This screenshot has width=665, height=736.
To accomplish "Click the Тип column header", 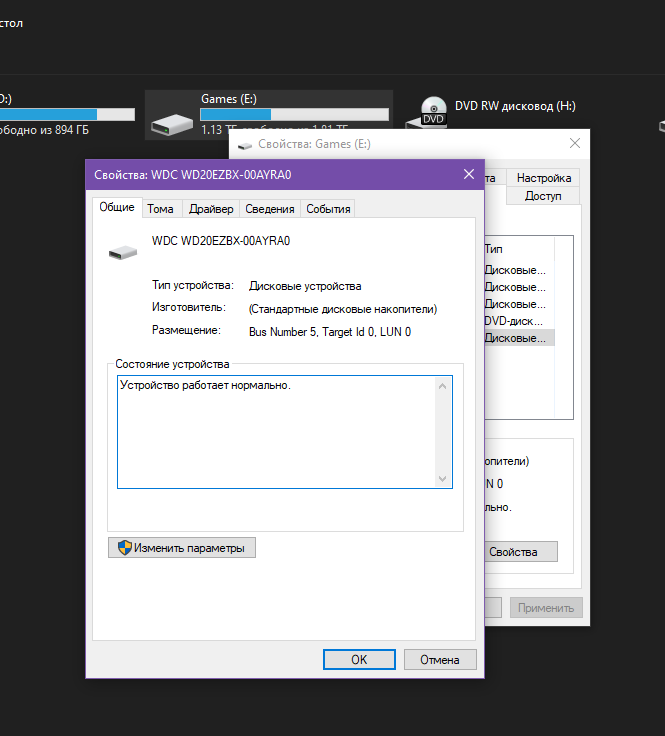I will coord(519,249).
